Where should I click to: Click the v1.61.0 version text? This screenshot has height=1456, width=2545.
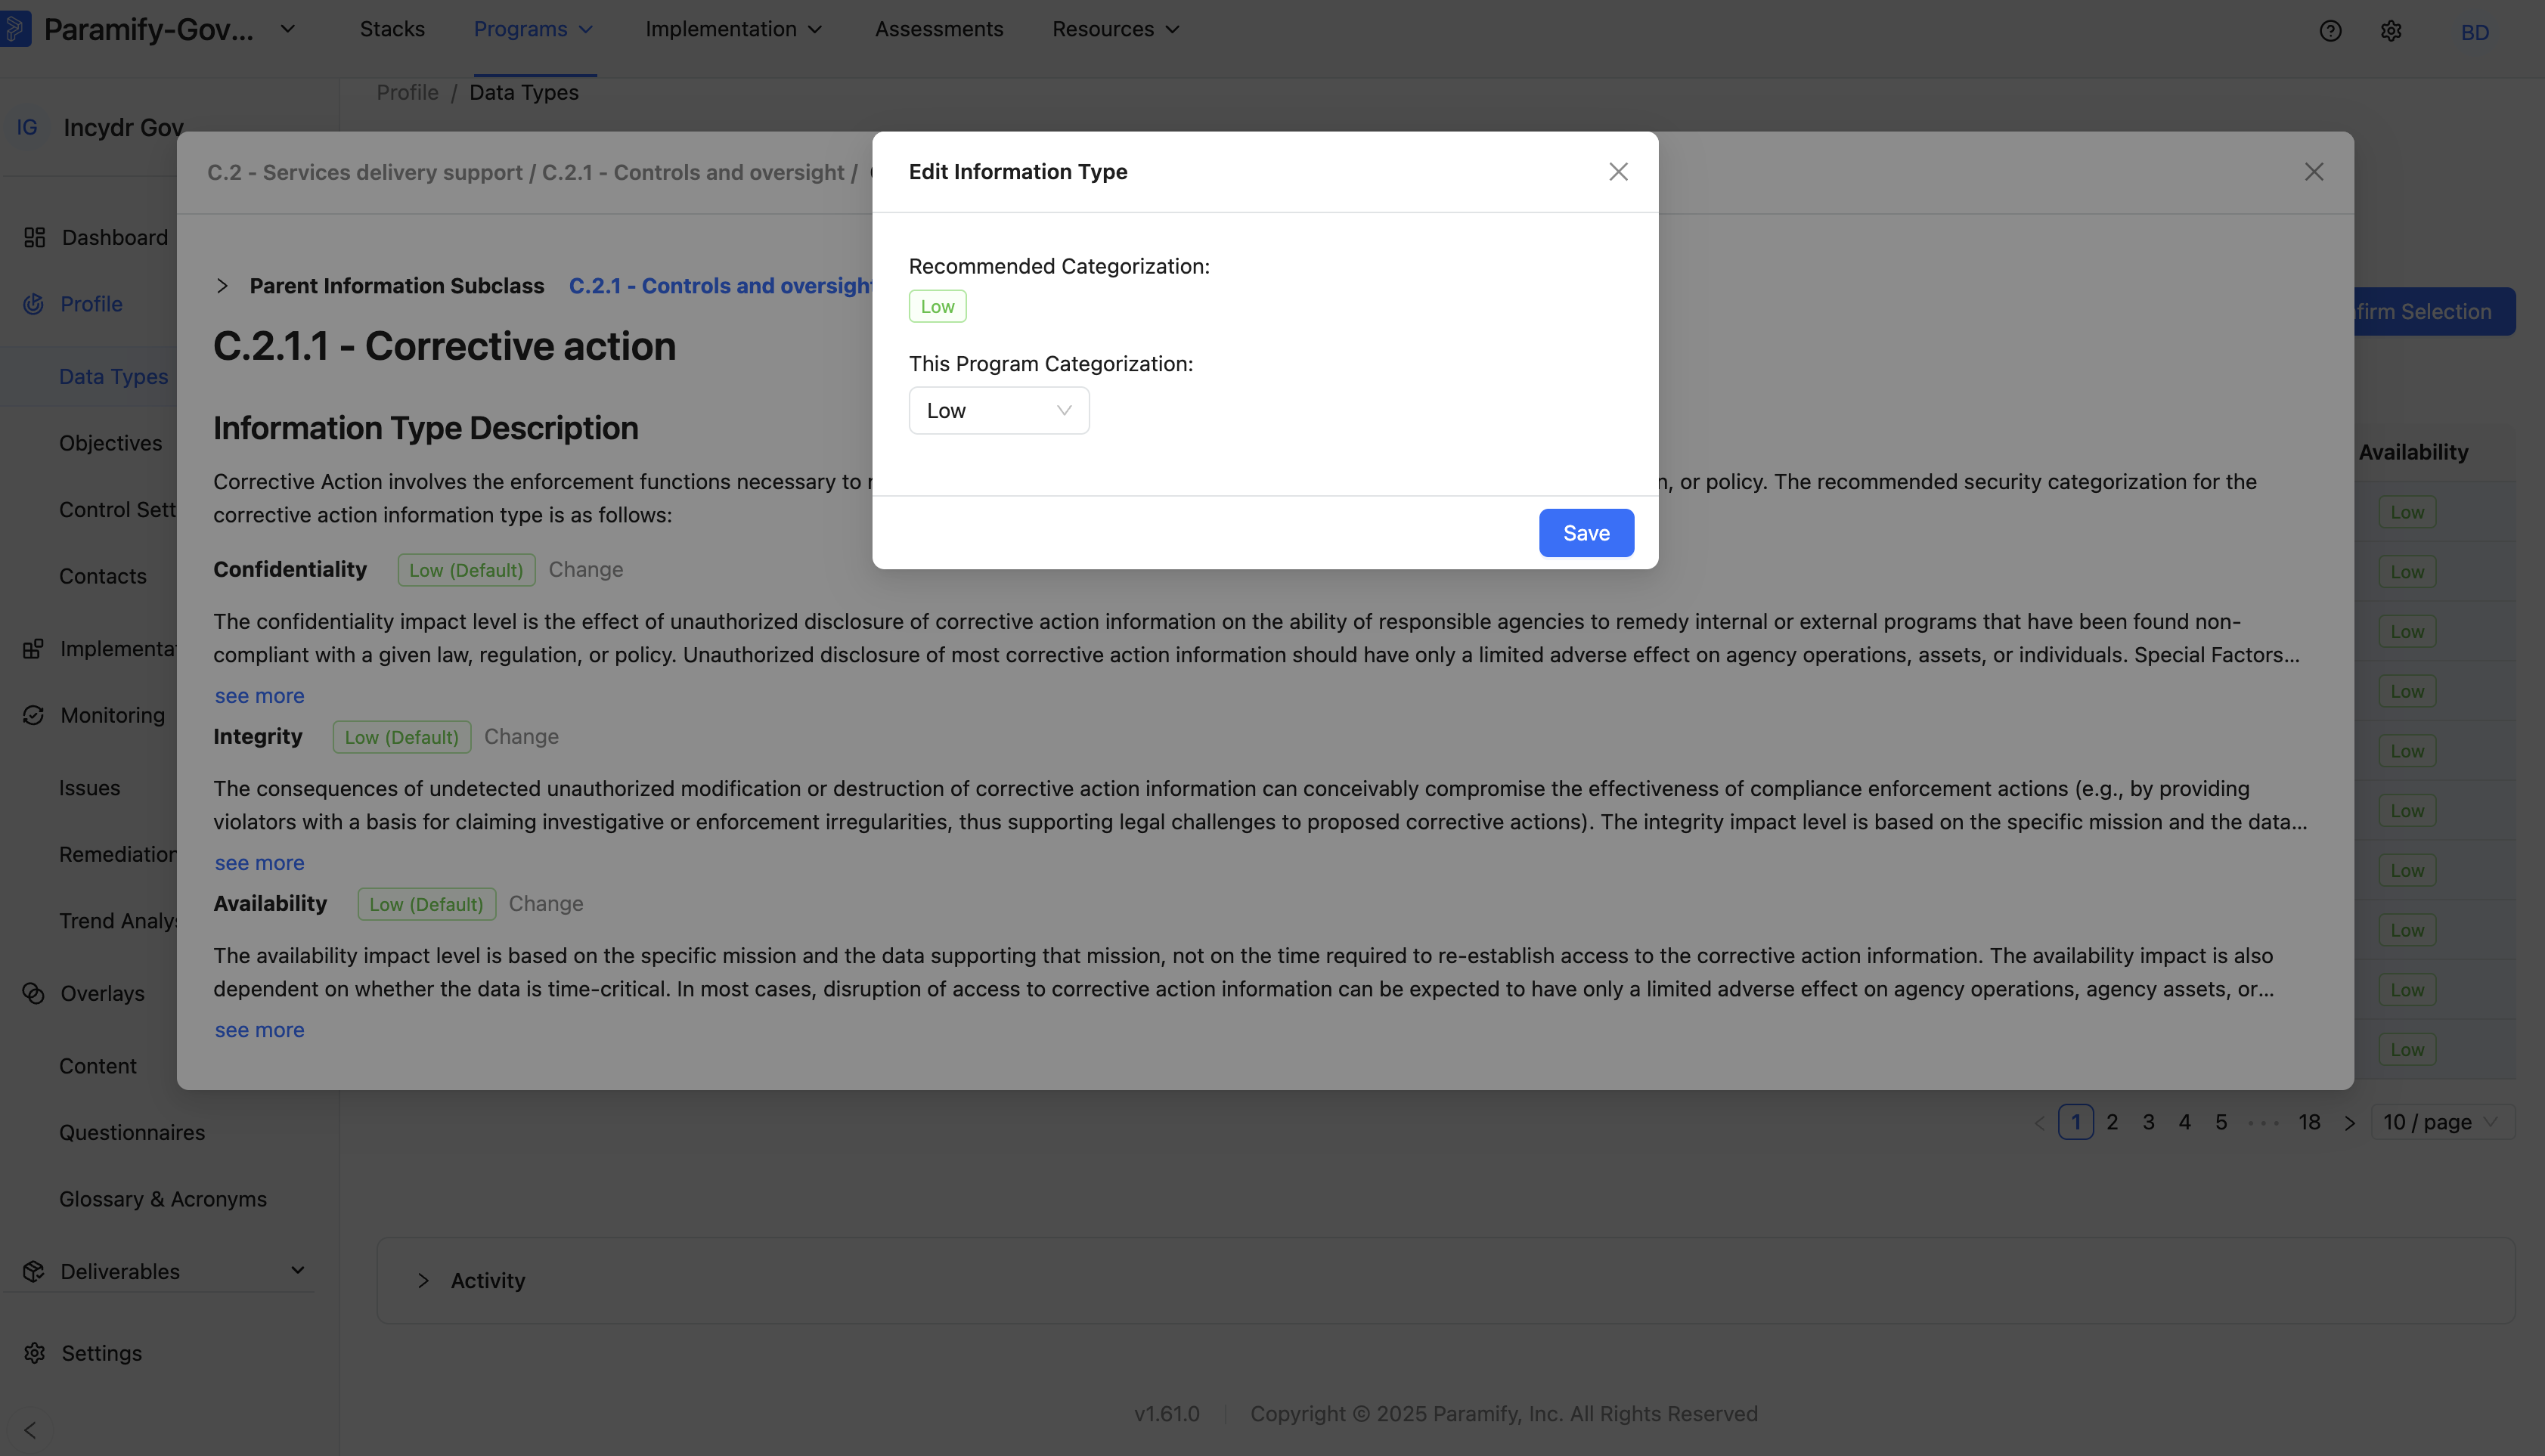click(x=1167, y=1414)
